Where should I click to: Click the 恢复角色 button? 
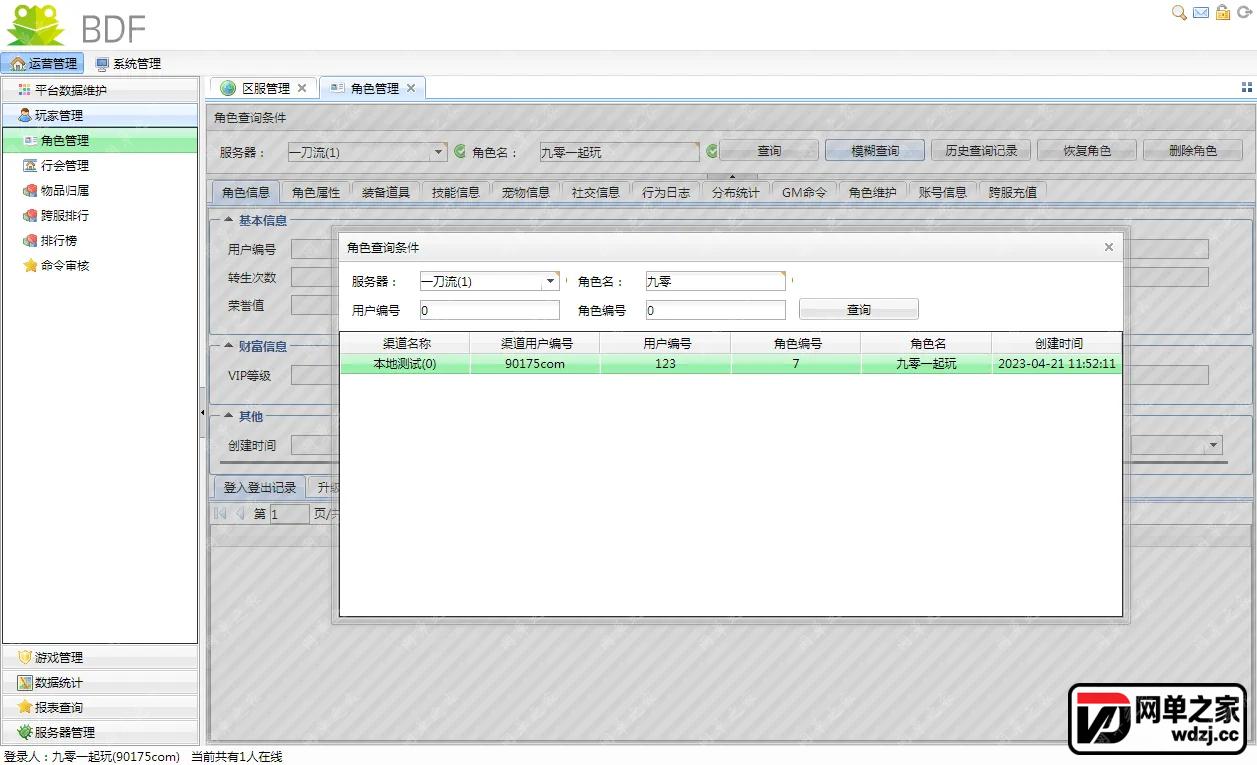tap(1087, 151)
